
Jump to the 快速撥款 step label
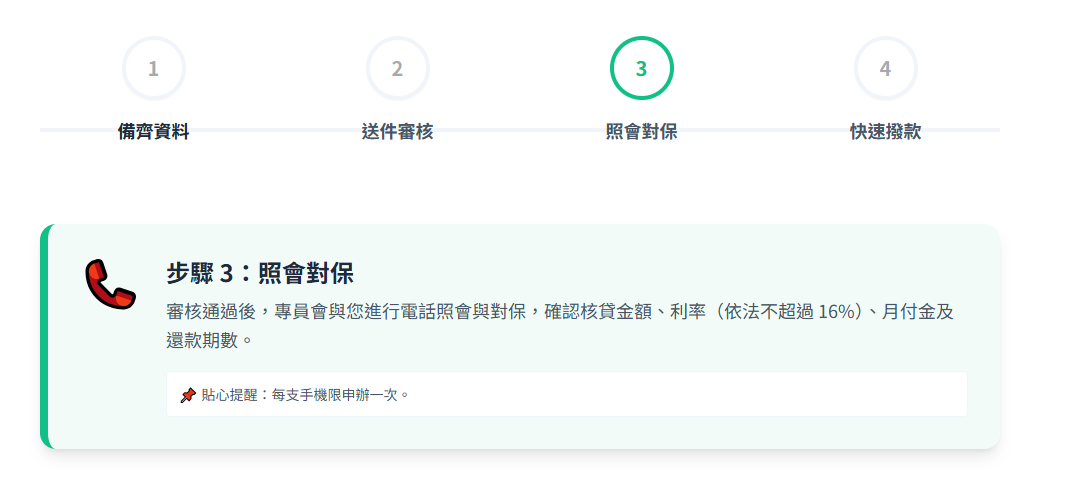[885, 131]
